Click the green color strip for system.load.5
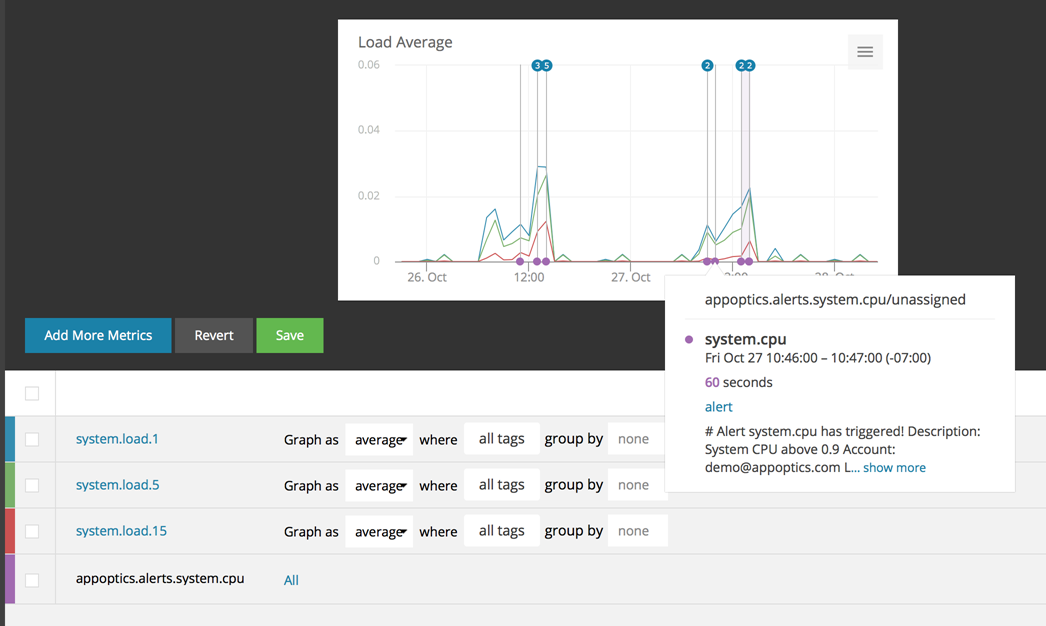 pos(10,485)
